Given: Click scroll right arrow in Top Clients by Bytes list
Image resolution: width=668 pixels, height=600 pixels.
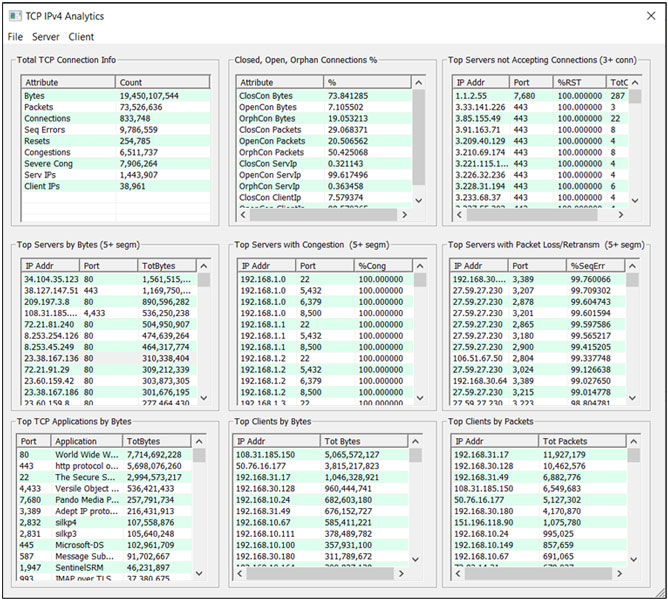Looking at the screenshot, I should pyautogui.click(x=401, y=574).
